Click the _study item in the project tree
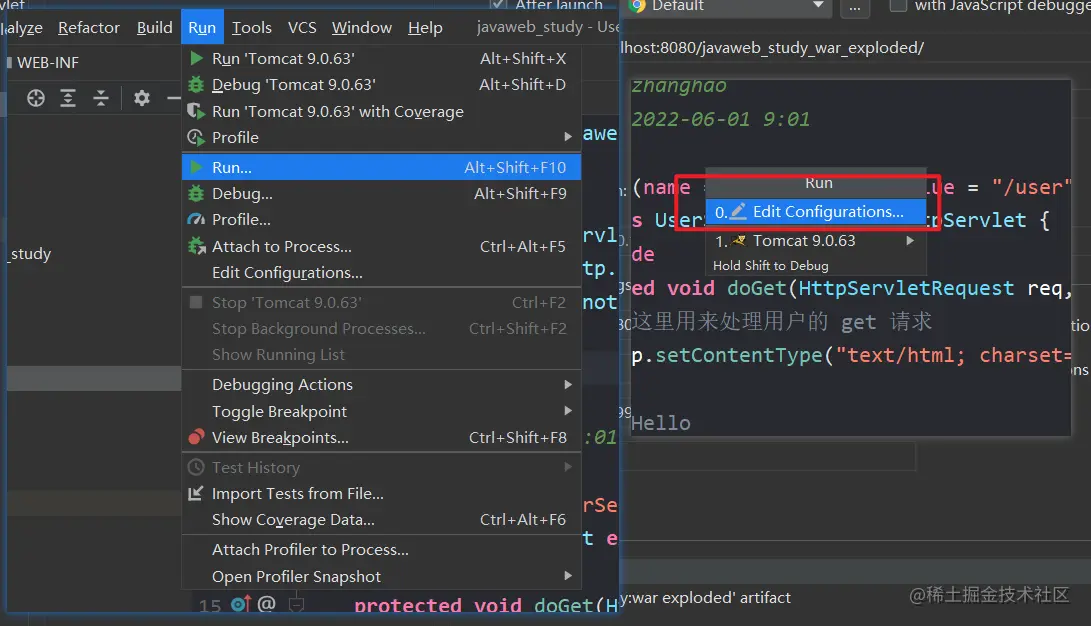Image resolution: width=1091 pixels, height=626 pixels. tap(29, 254)
